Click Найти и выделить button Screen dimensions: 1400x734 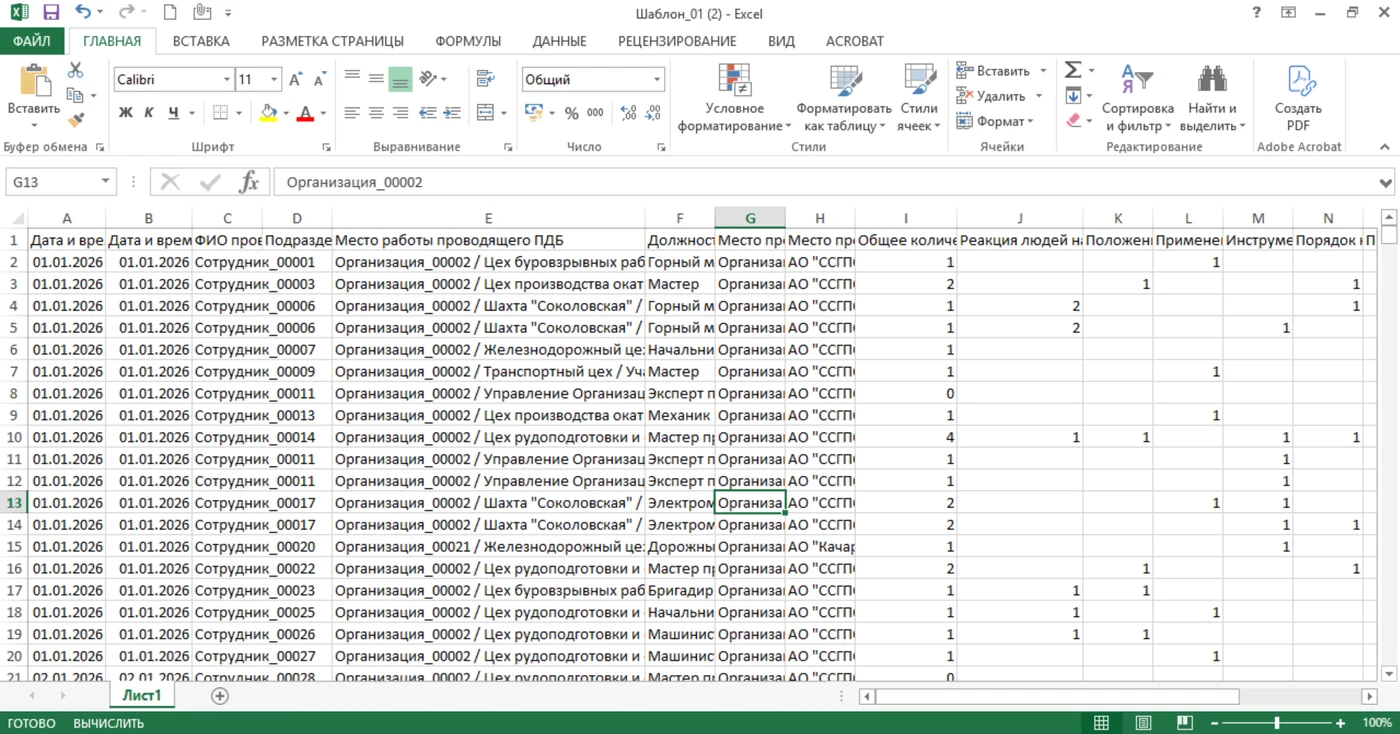pyautogui.click(x=1212, y=98)
